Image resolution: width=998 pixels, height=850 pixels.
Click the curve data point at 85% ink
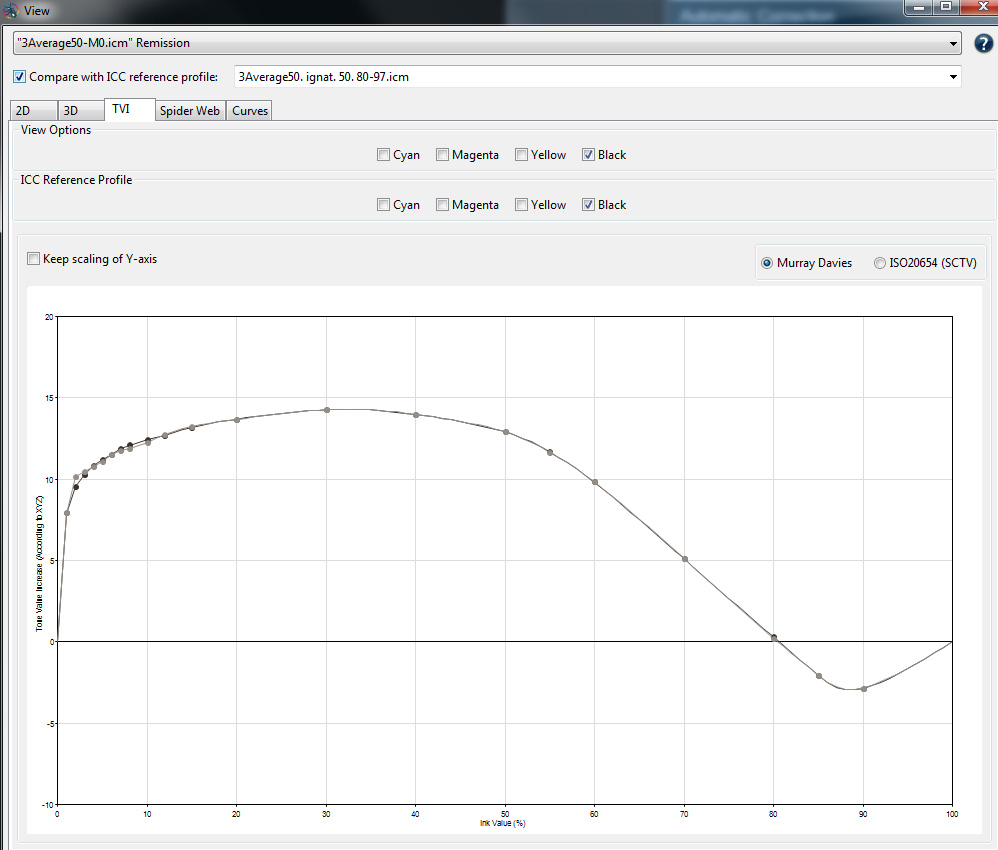[x=819, y=676]
